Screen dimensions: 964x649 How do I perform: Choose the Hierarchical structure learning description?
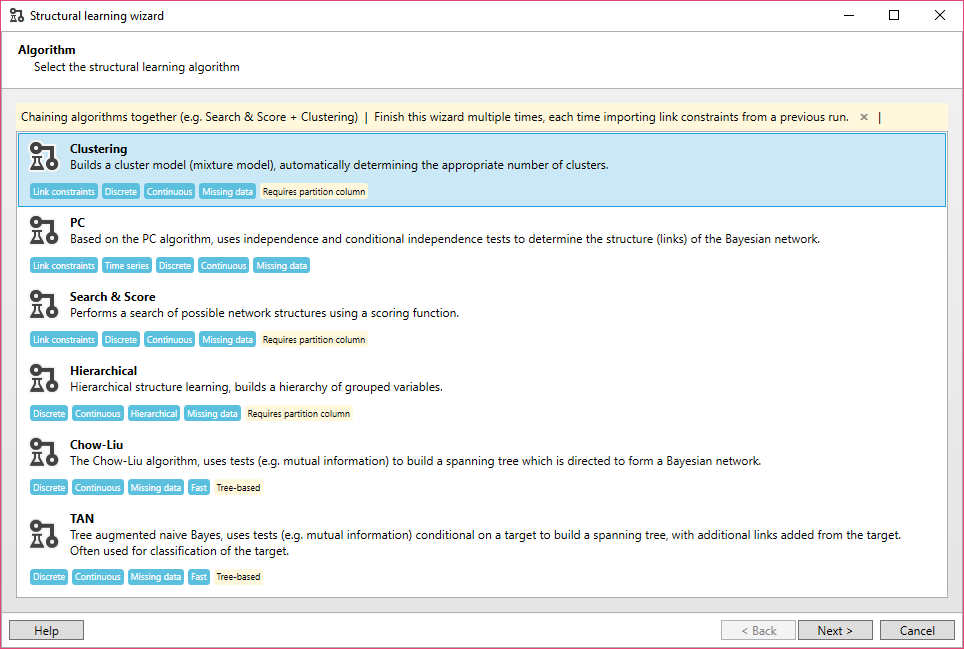[x=256, y=387]
